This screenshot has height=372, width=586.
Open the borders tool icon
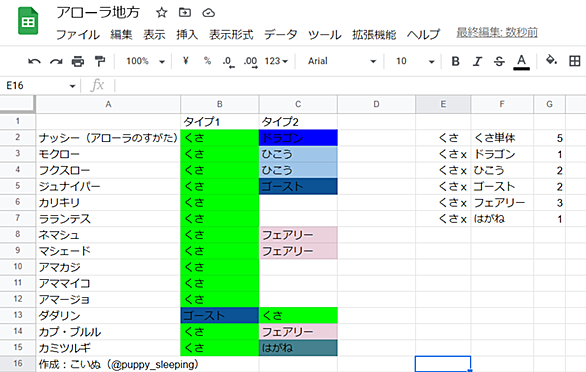574,61
